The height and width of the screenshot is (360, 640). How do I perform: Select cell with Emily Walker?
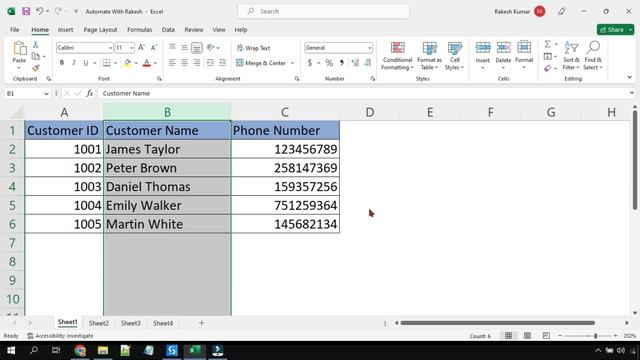(x=167, y=205)
